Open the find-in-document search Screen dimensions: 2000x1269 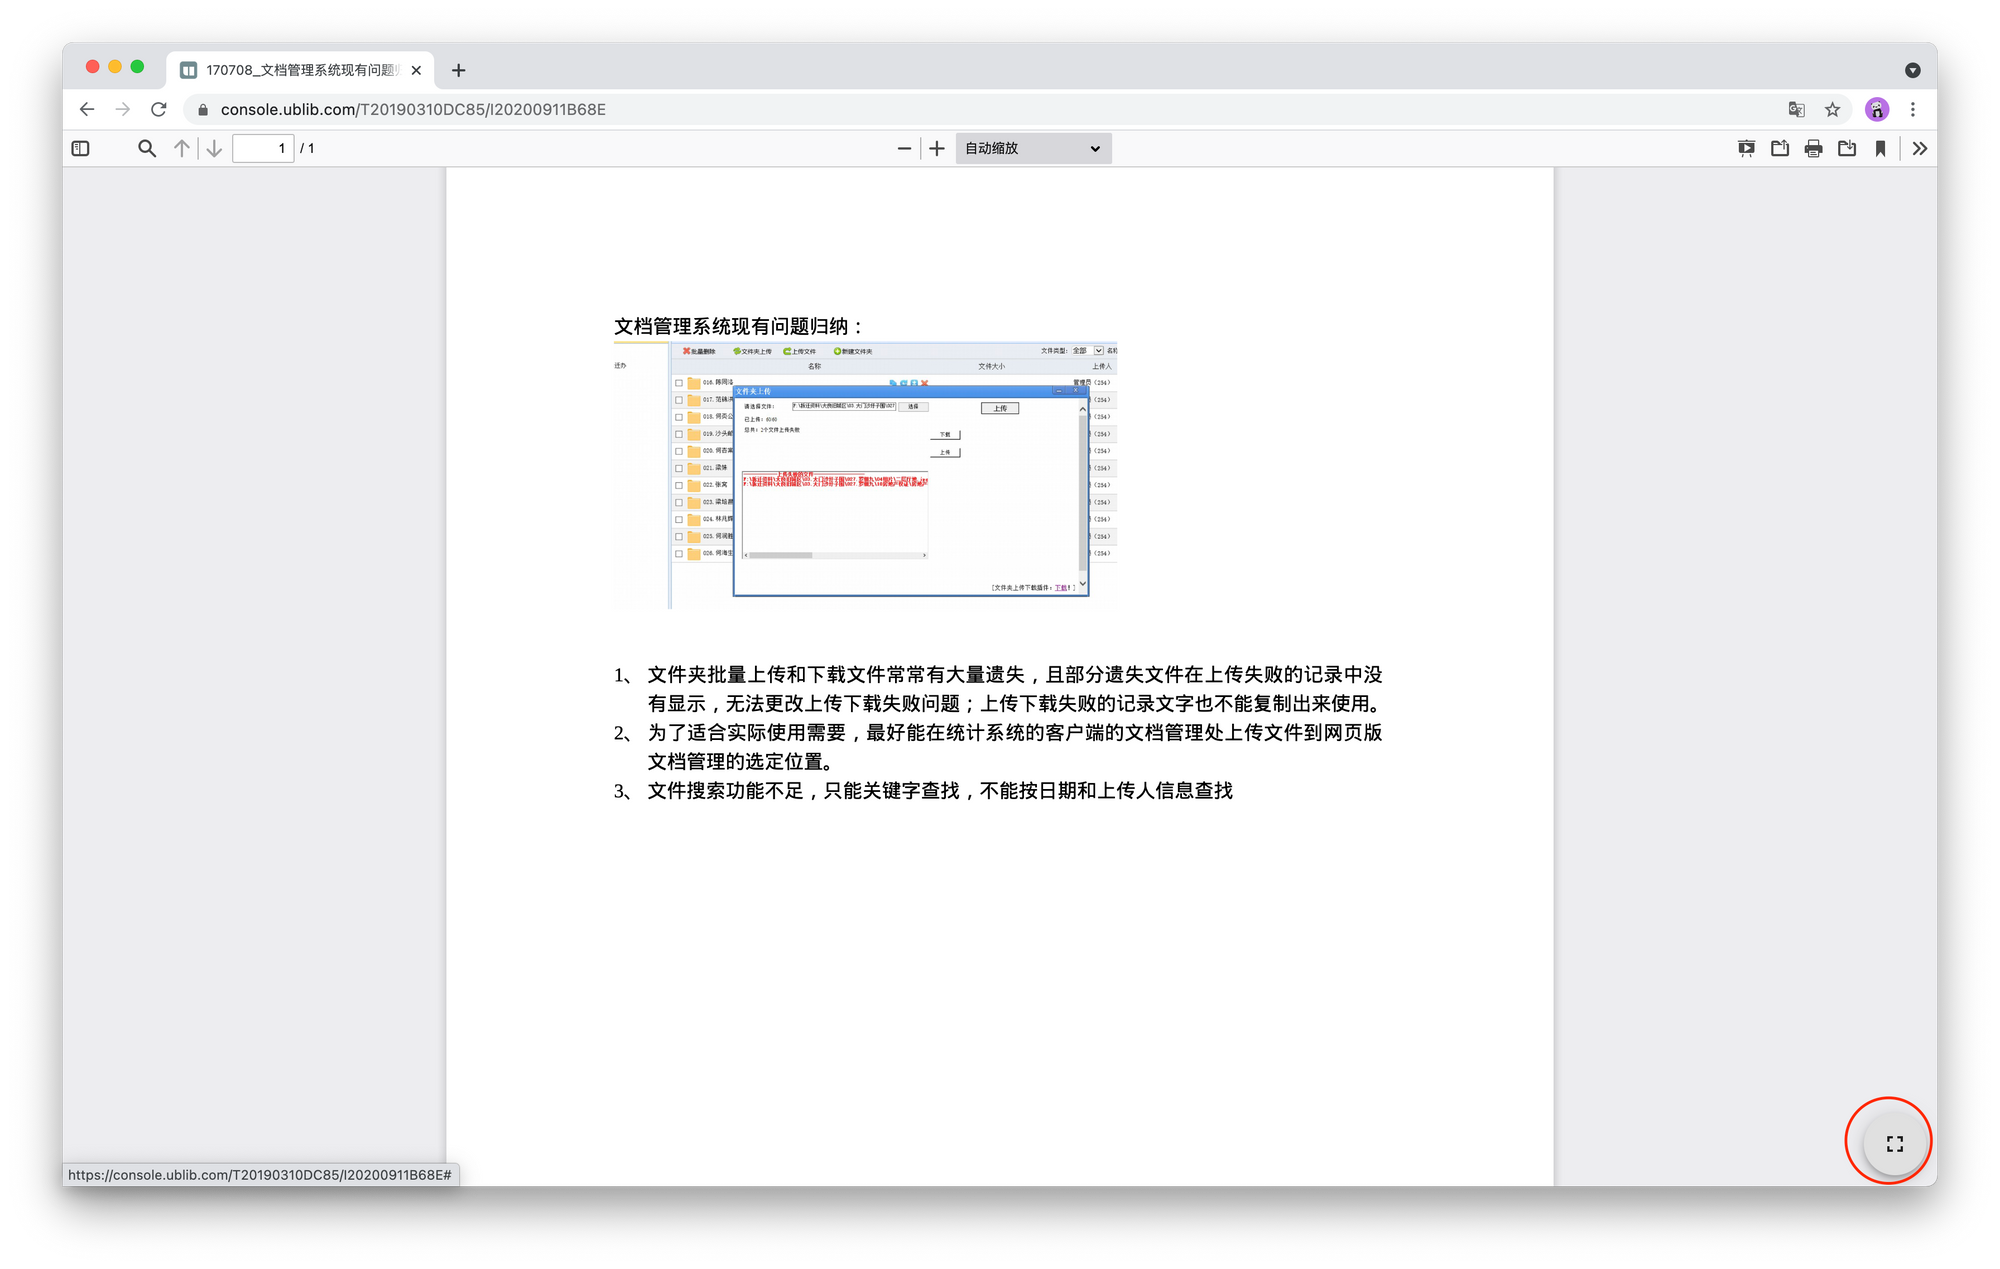147,148
